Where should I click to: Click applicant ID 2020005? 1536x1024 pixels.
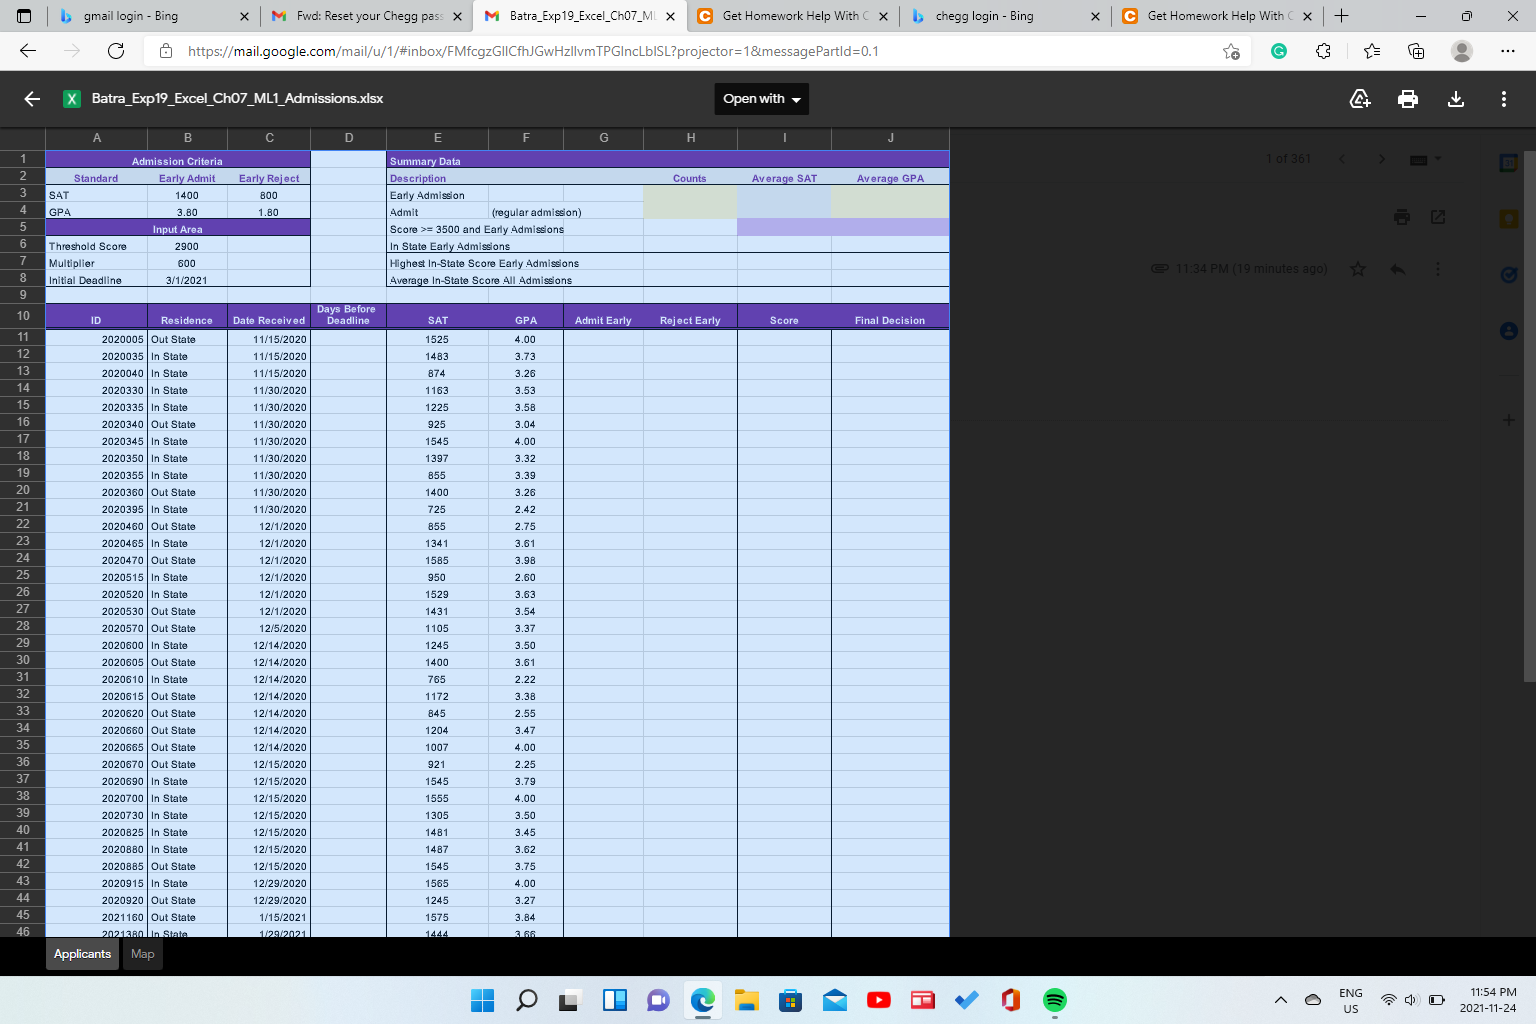pyautogui.click(x=96, y=340)
